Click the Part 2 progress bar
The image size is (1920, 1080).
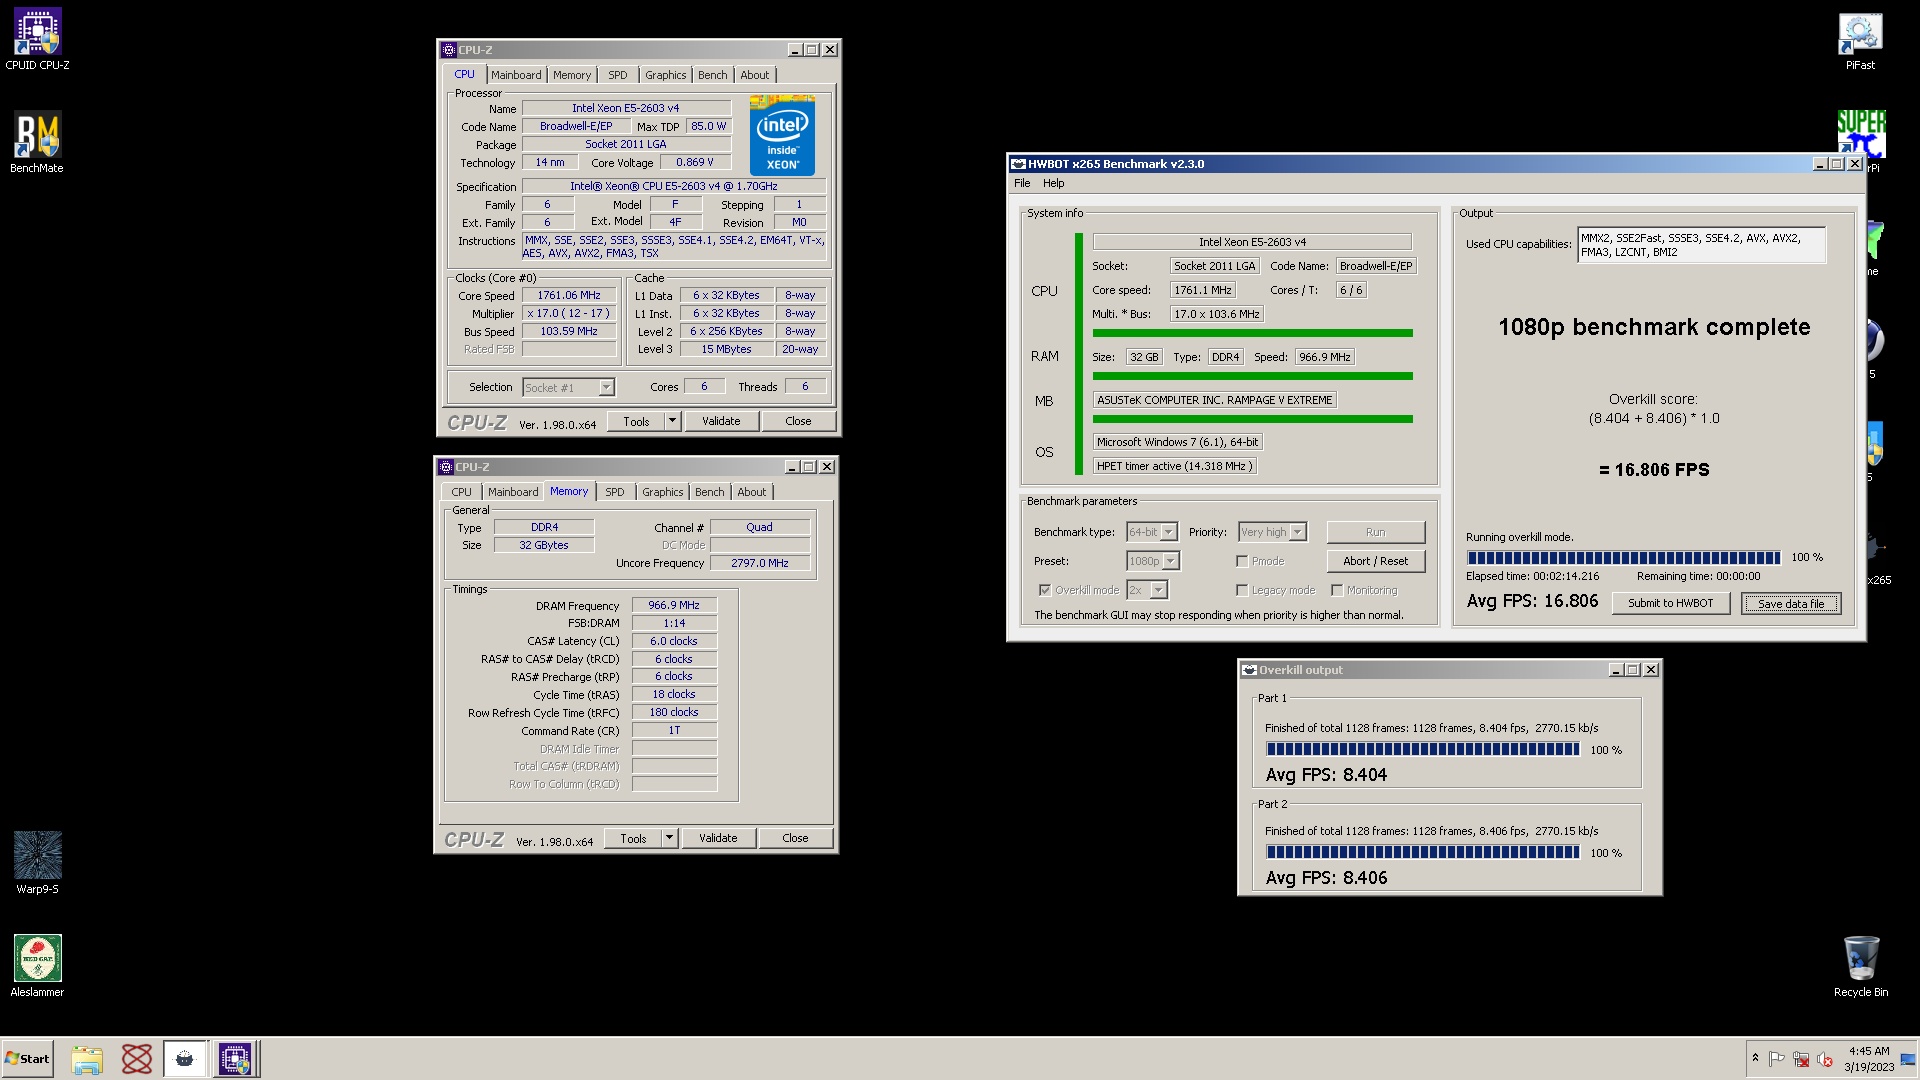1423,852
